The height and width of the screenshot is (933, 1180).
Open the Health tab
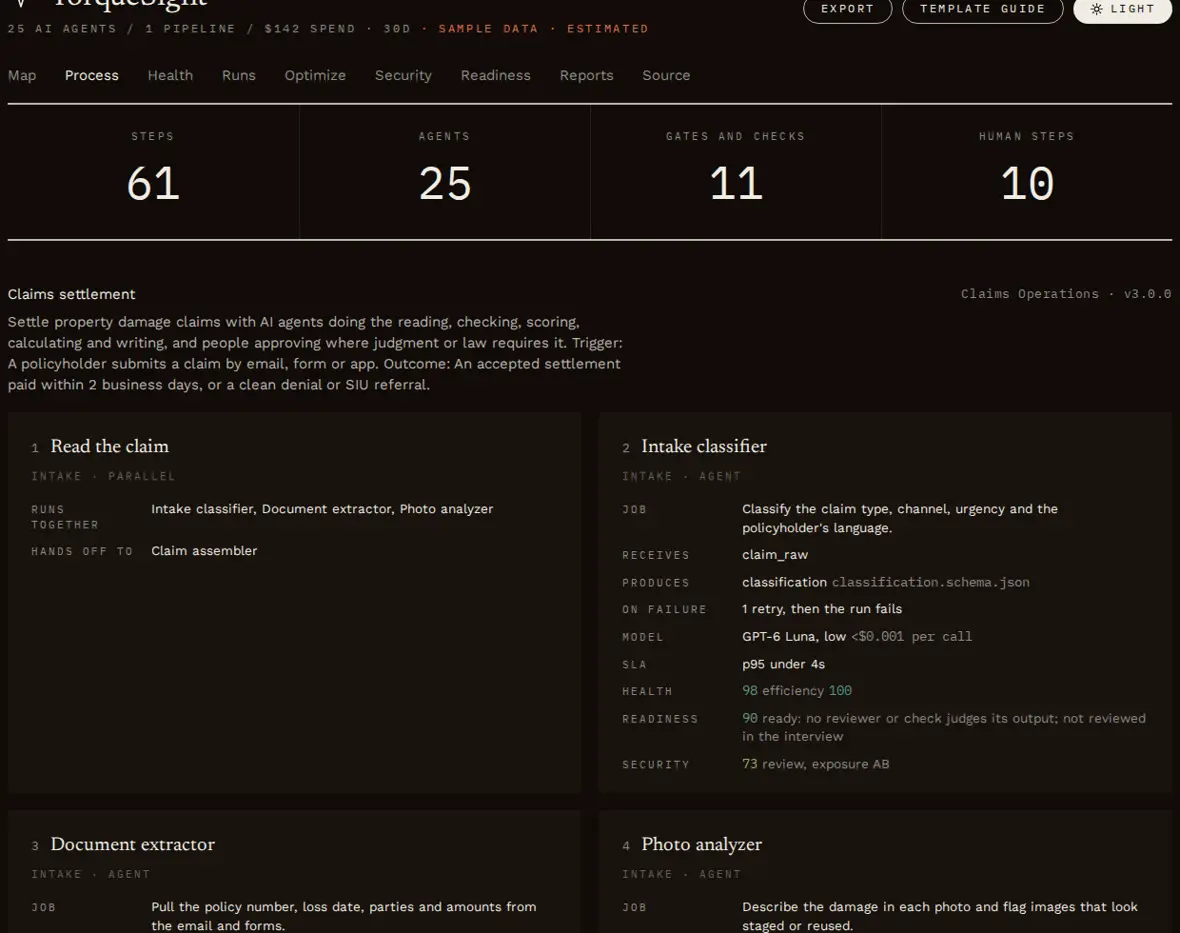click(x=170, y=75)
